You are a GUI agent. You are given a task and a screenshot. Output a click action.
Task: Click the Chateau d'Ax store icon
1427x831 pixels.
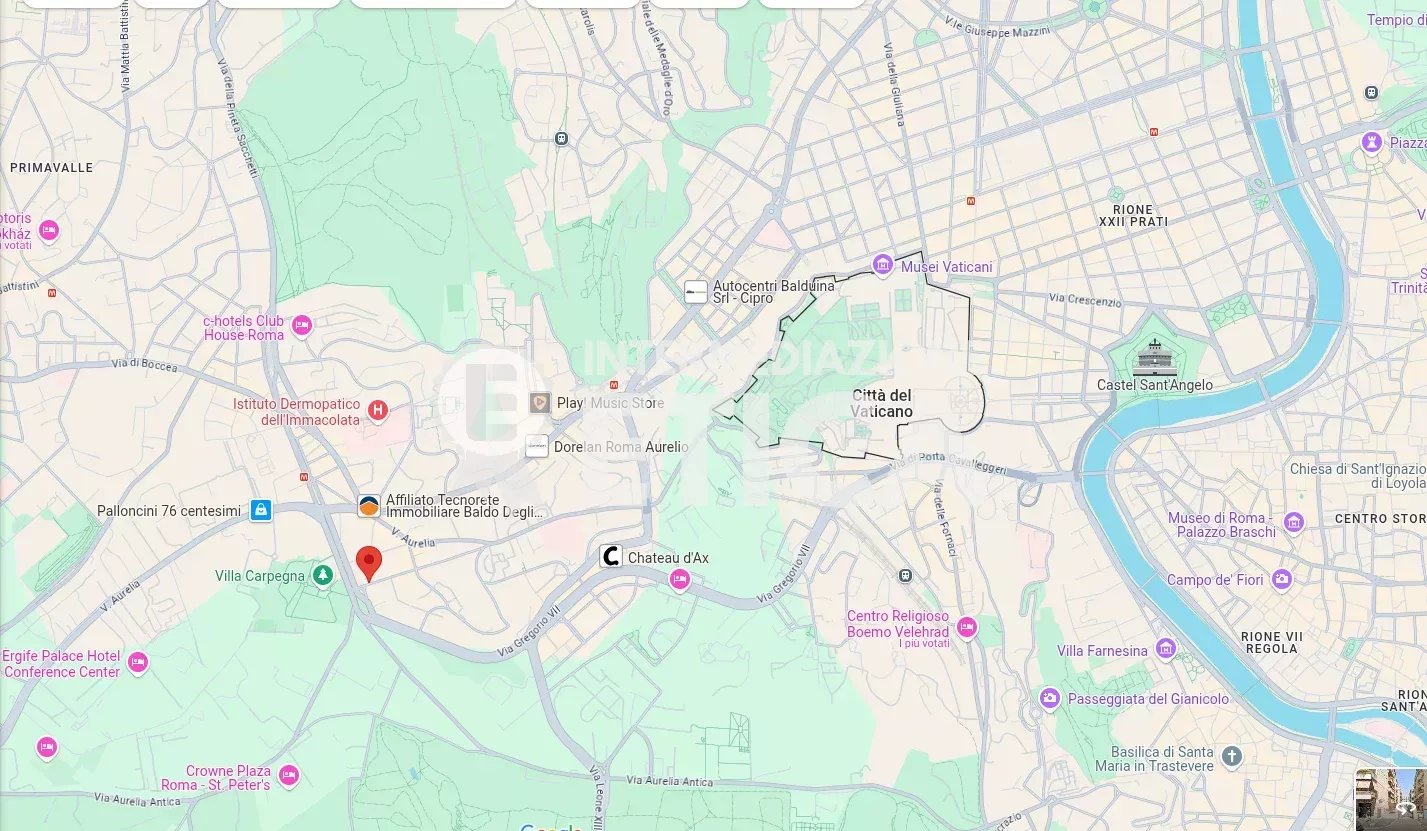pos(610,556)
